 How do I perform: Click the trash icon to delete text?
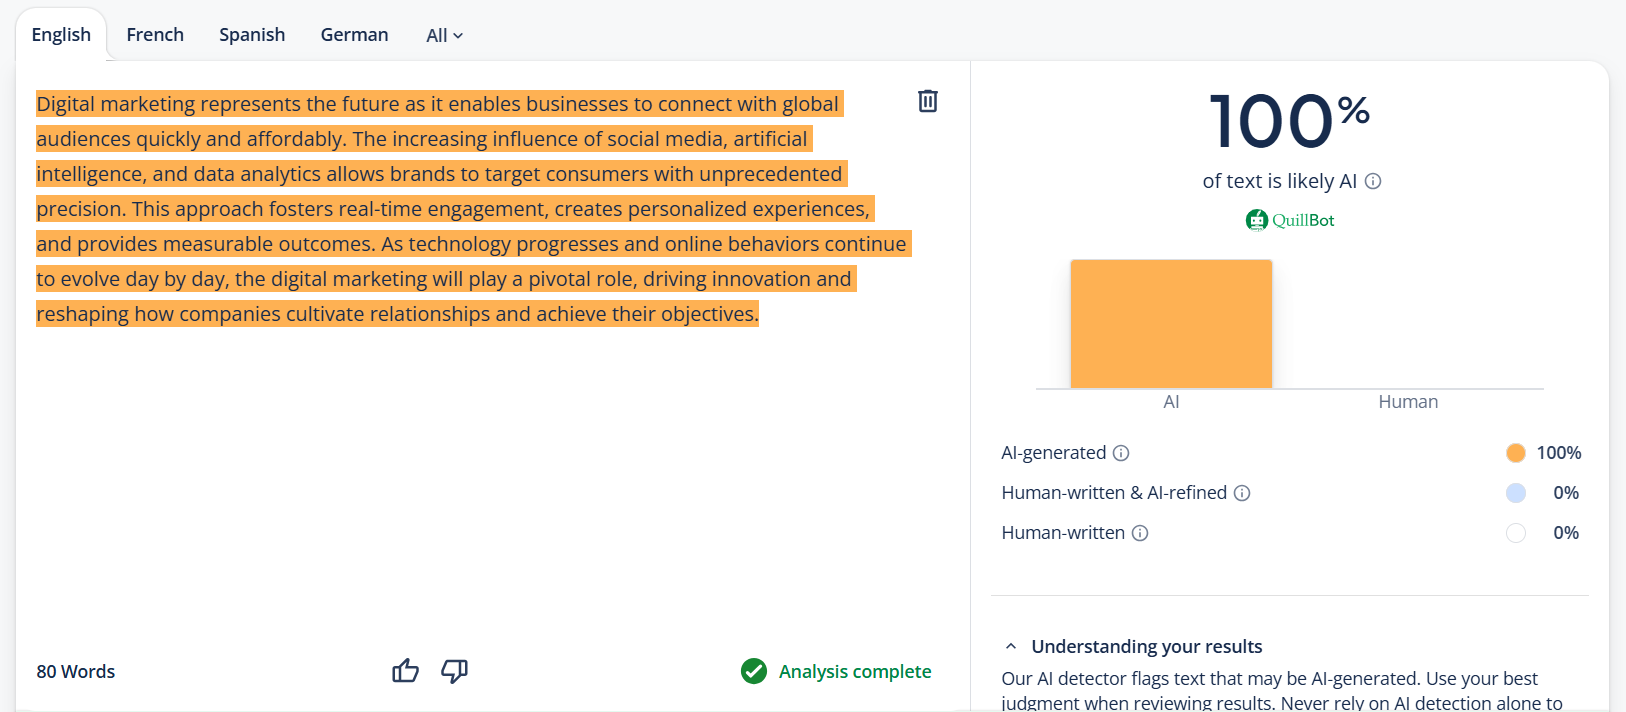(928, 101)
